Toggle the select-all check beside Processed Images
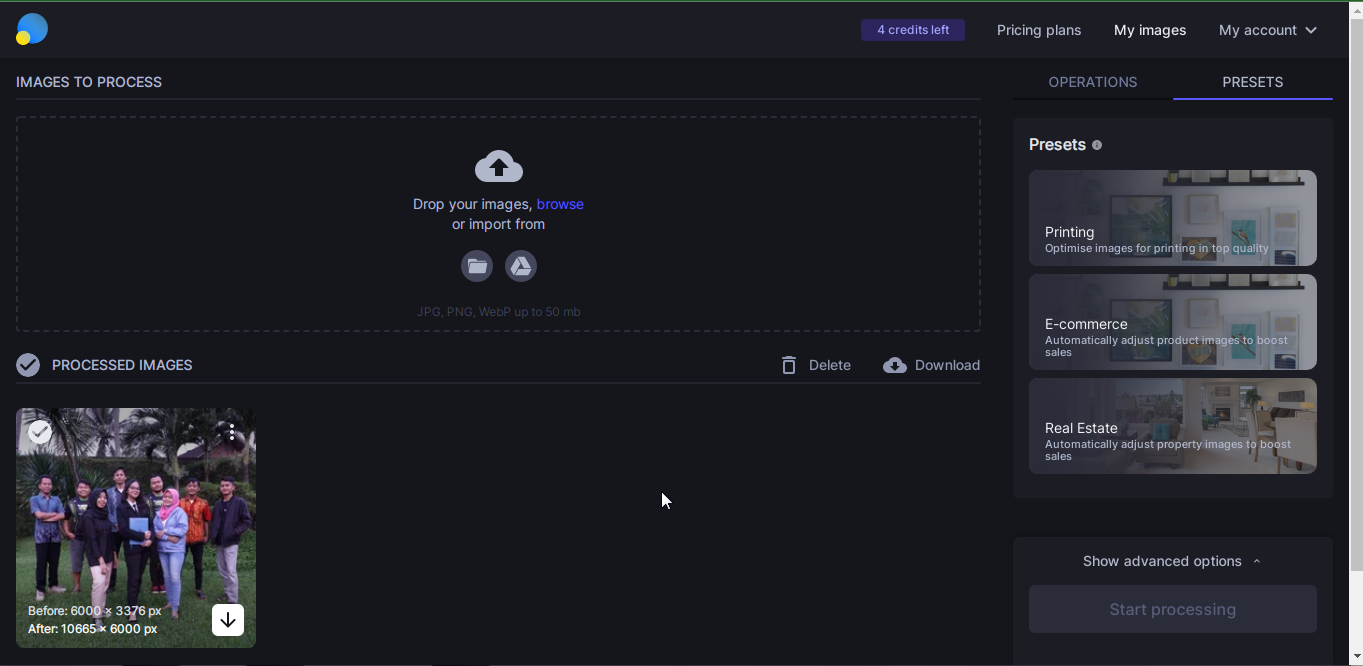The width and height of the screenshot is (1363, 666). pos(28,365)
